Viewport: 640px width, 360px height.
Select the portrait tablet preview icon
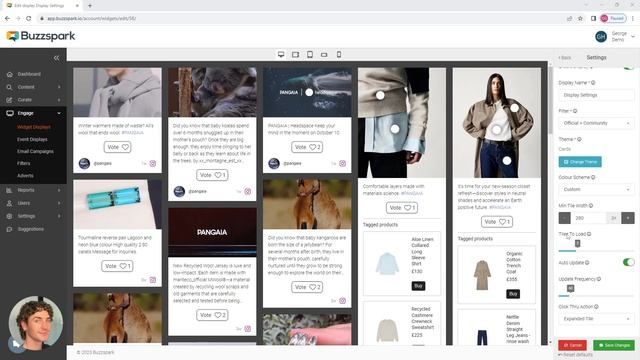[x=310, y=55]
